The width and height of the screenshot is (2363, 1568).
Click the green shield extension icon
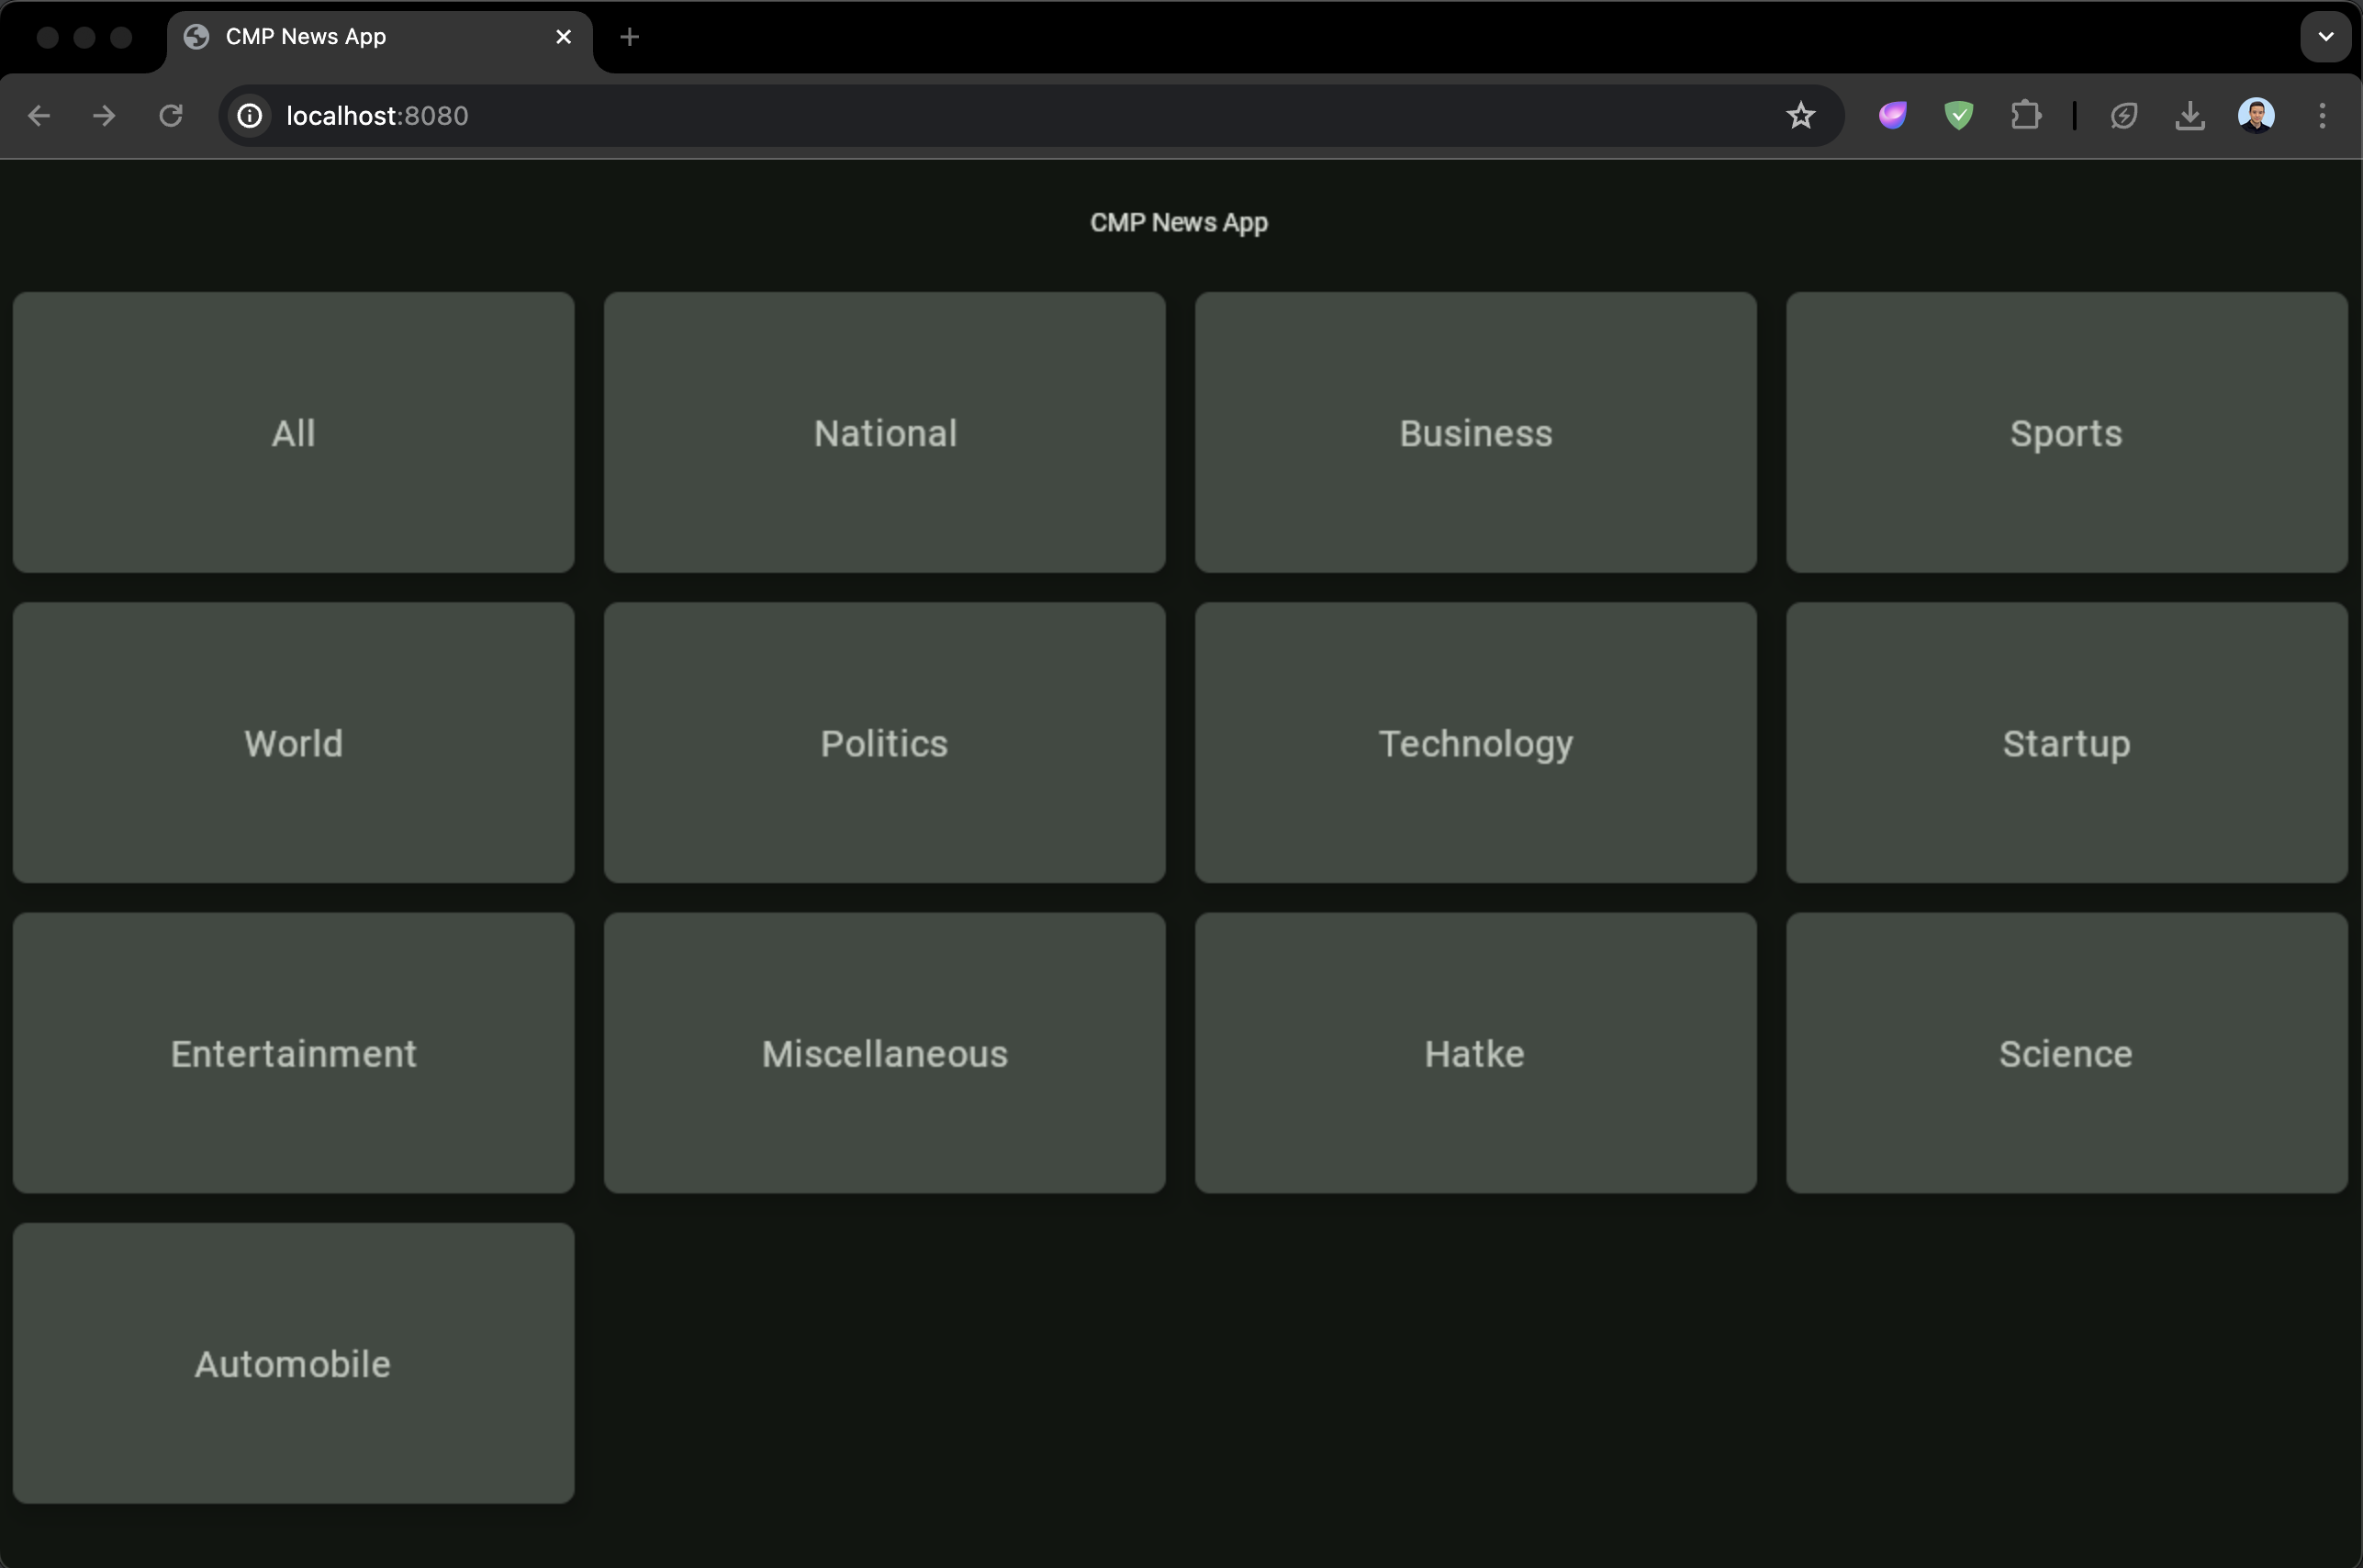[x=1958, y=116]
